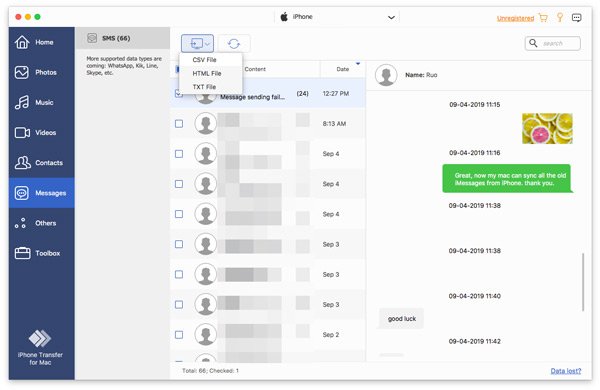This screenshot has height=390, width=600.
Task: Click the iPhone Transfer for Mac logo
Action: coord(40,338)
